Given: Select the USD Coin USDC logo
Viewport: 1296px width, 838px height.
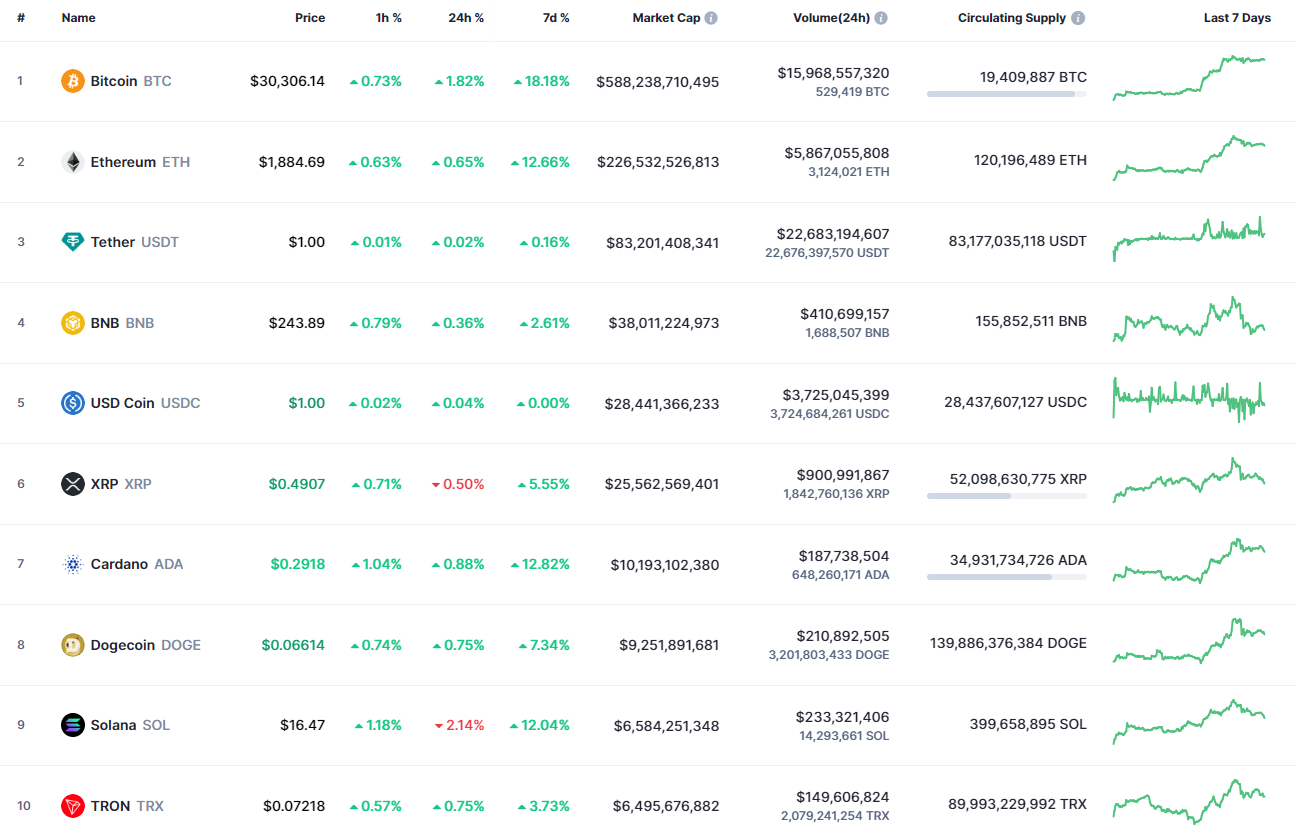Looking at the screenshot, I should pyautogui.click(x=71, y=403).
